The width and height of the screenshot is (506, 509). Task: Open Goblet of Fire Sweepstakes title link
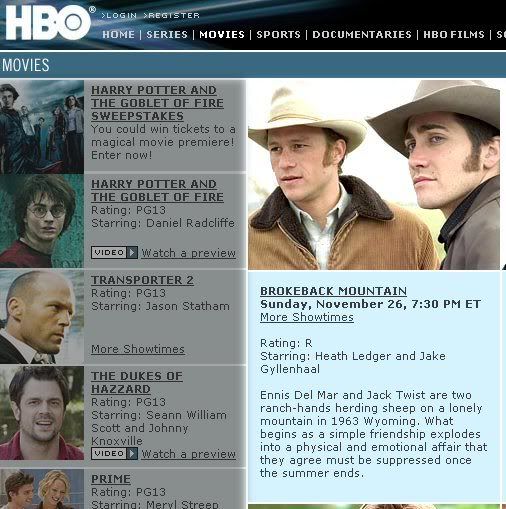157,103
